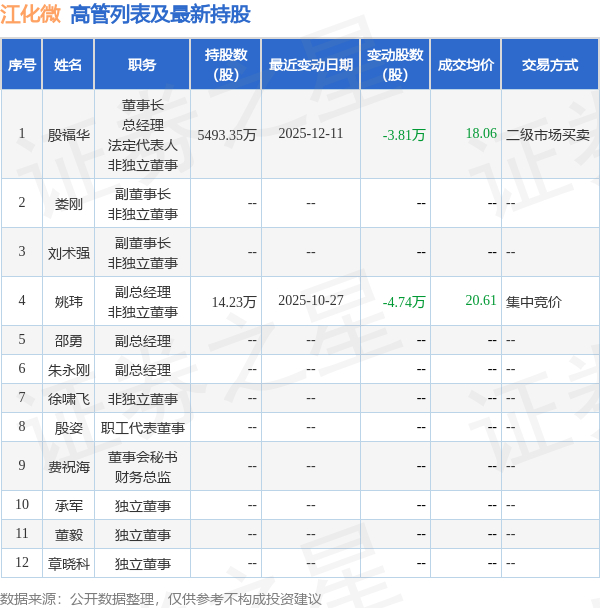Click the 序号 column header
This screenshot has height=608, width=600.
(22, 65)
